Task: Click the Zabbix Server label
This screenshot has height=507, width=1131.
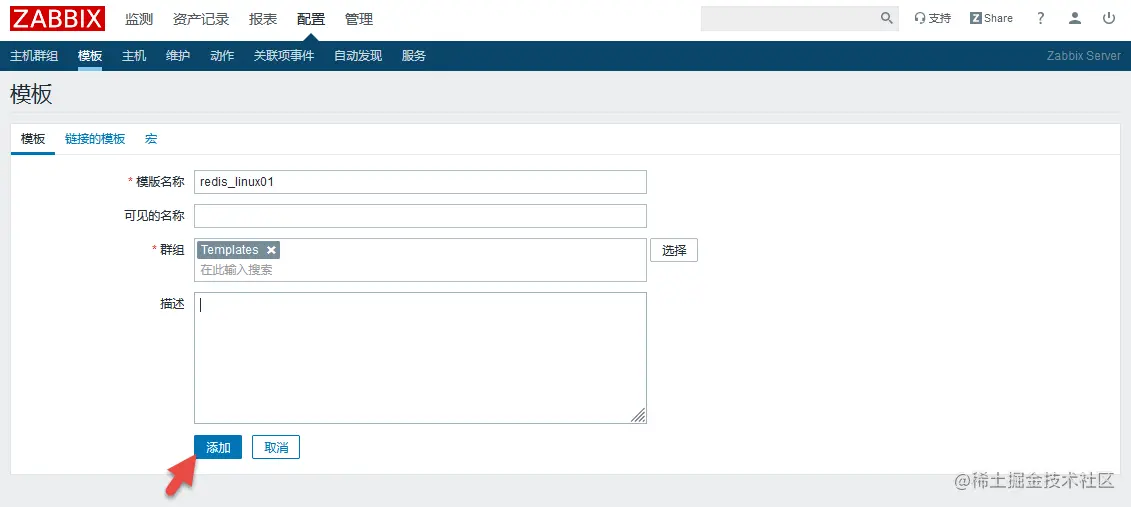Action: click(1084, 56)
